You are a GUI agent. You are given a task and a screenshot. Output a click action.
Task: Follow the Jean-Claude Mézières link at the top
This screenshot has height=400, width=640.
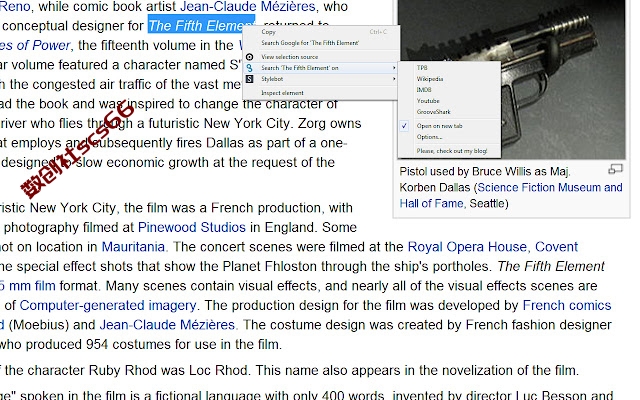(x=247, y=7)
